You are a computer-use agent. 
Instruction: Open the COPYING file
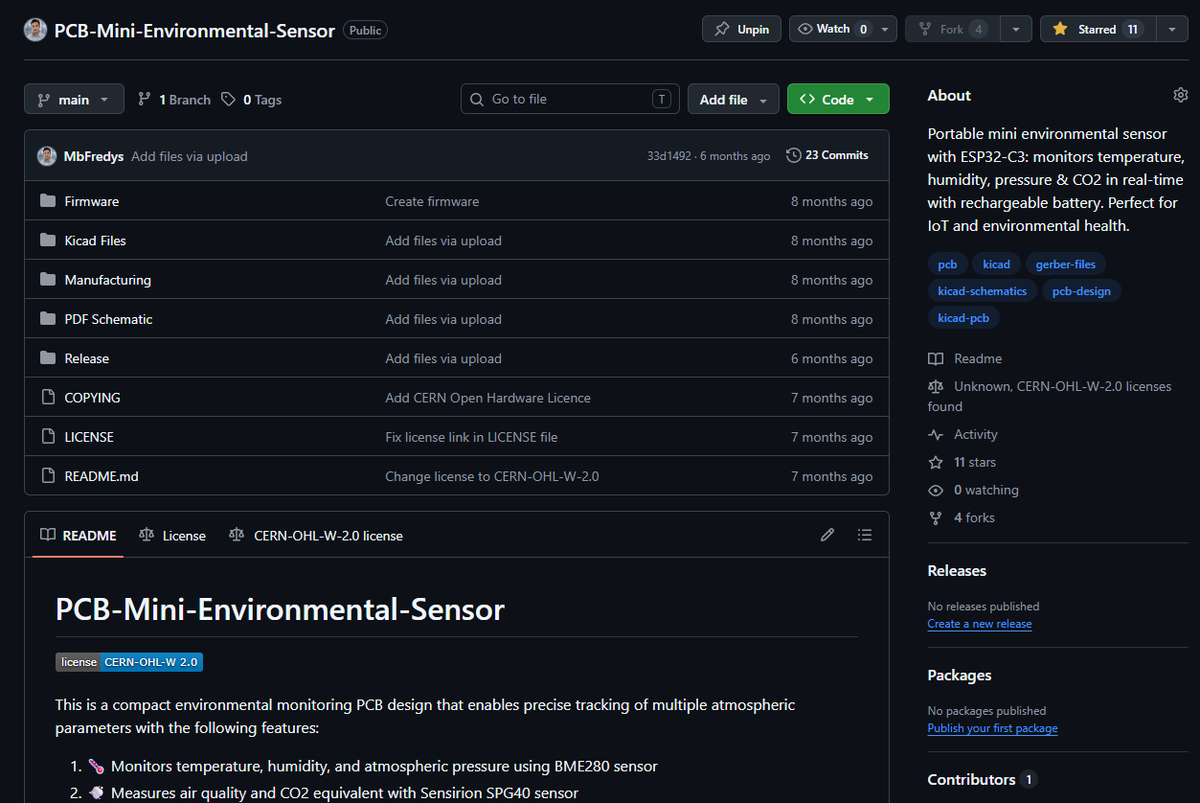click(x=92, y=398)
